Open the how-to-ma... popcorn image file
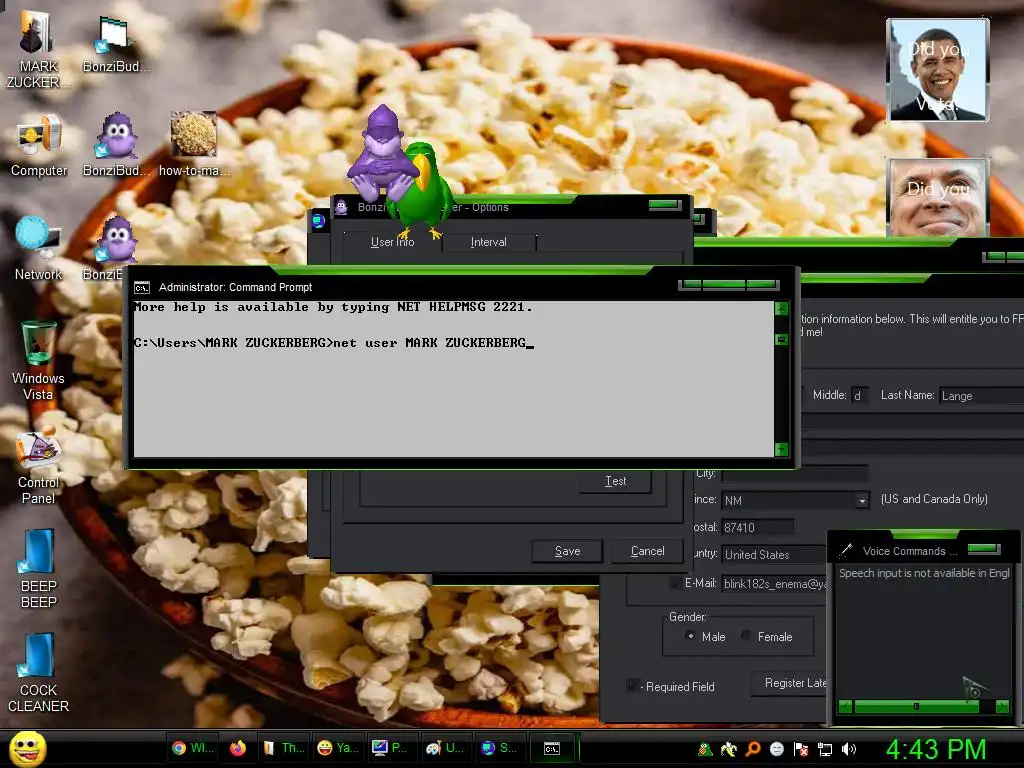 pos(193,144)
